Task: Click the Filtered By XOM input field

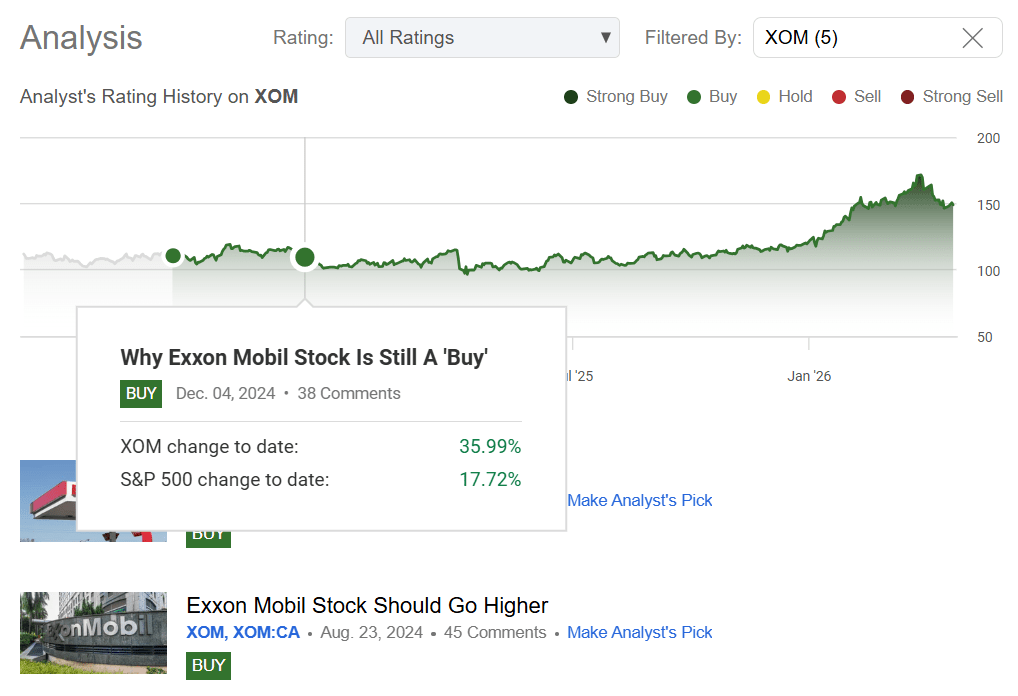Action: pyautogui.click(x=850, y=38)
